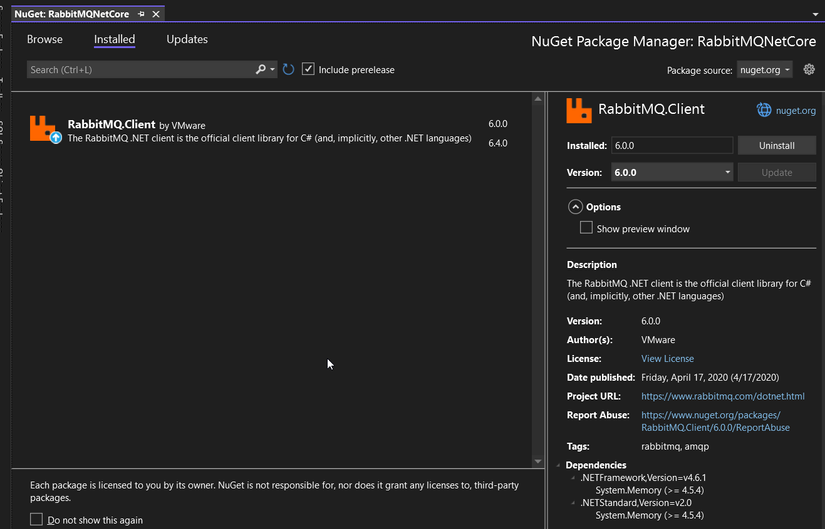Click the refresh icon beside the search box

(288, 70)
